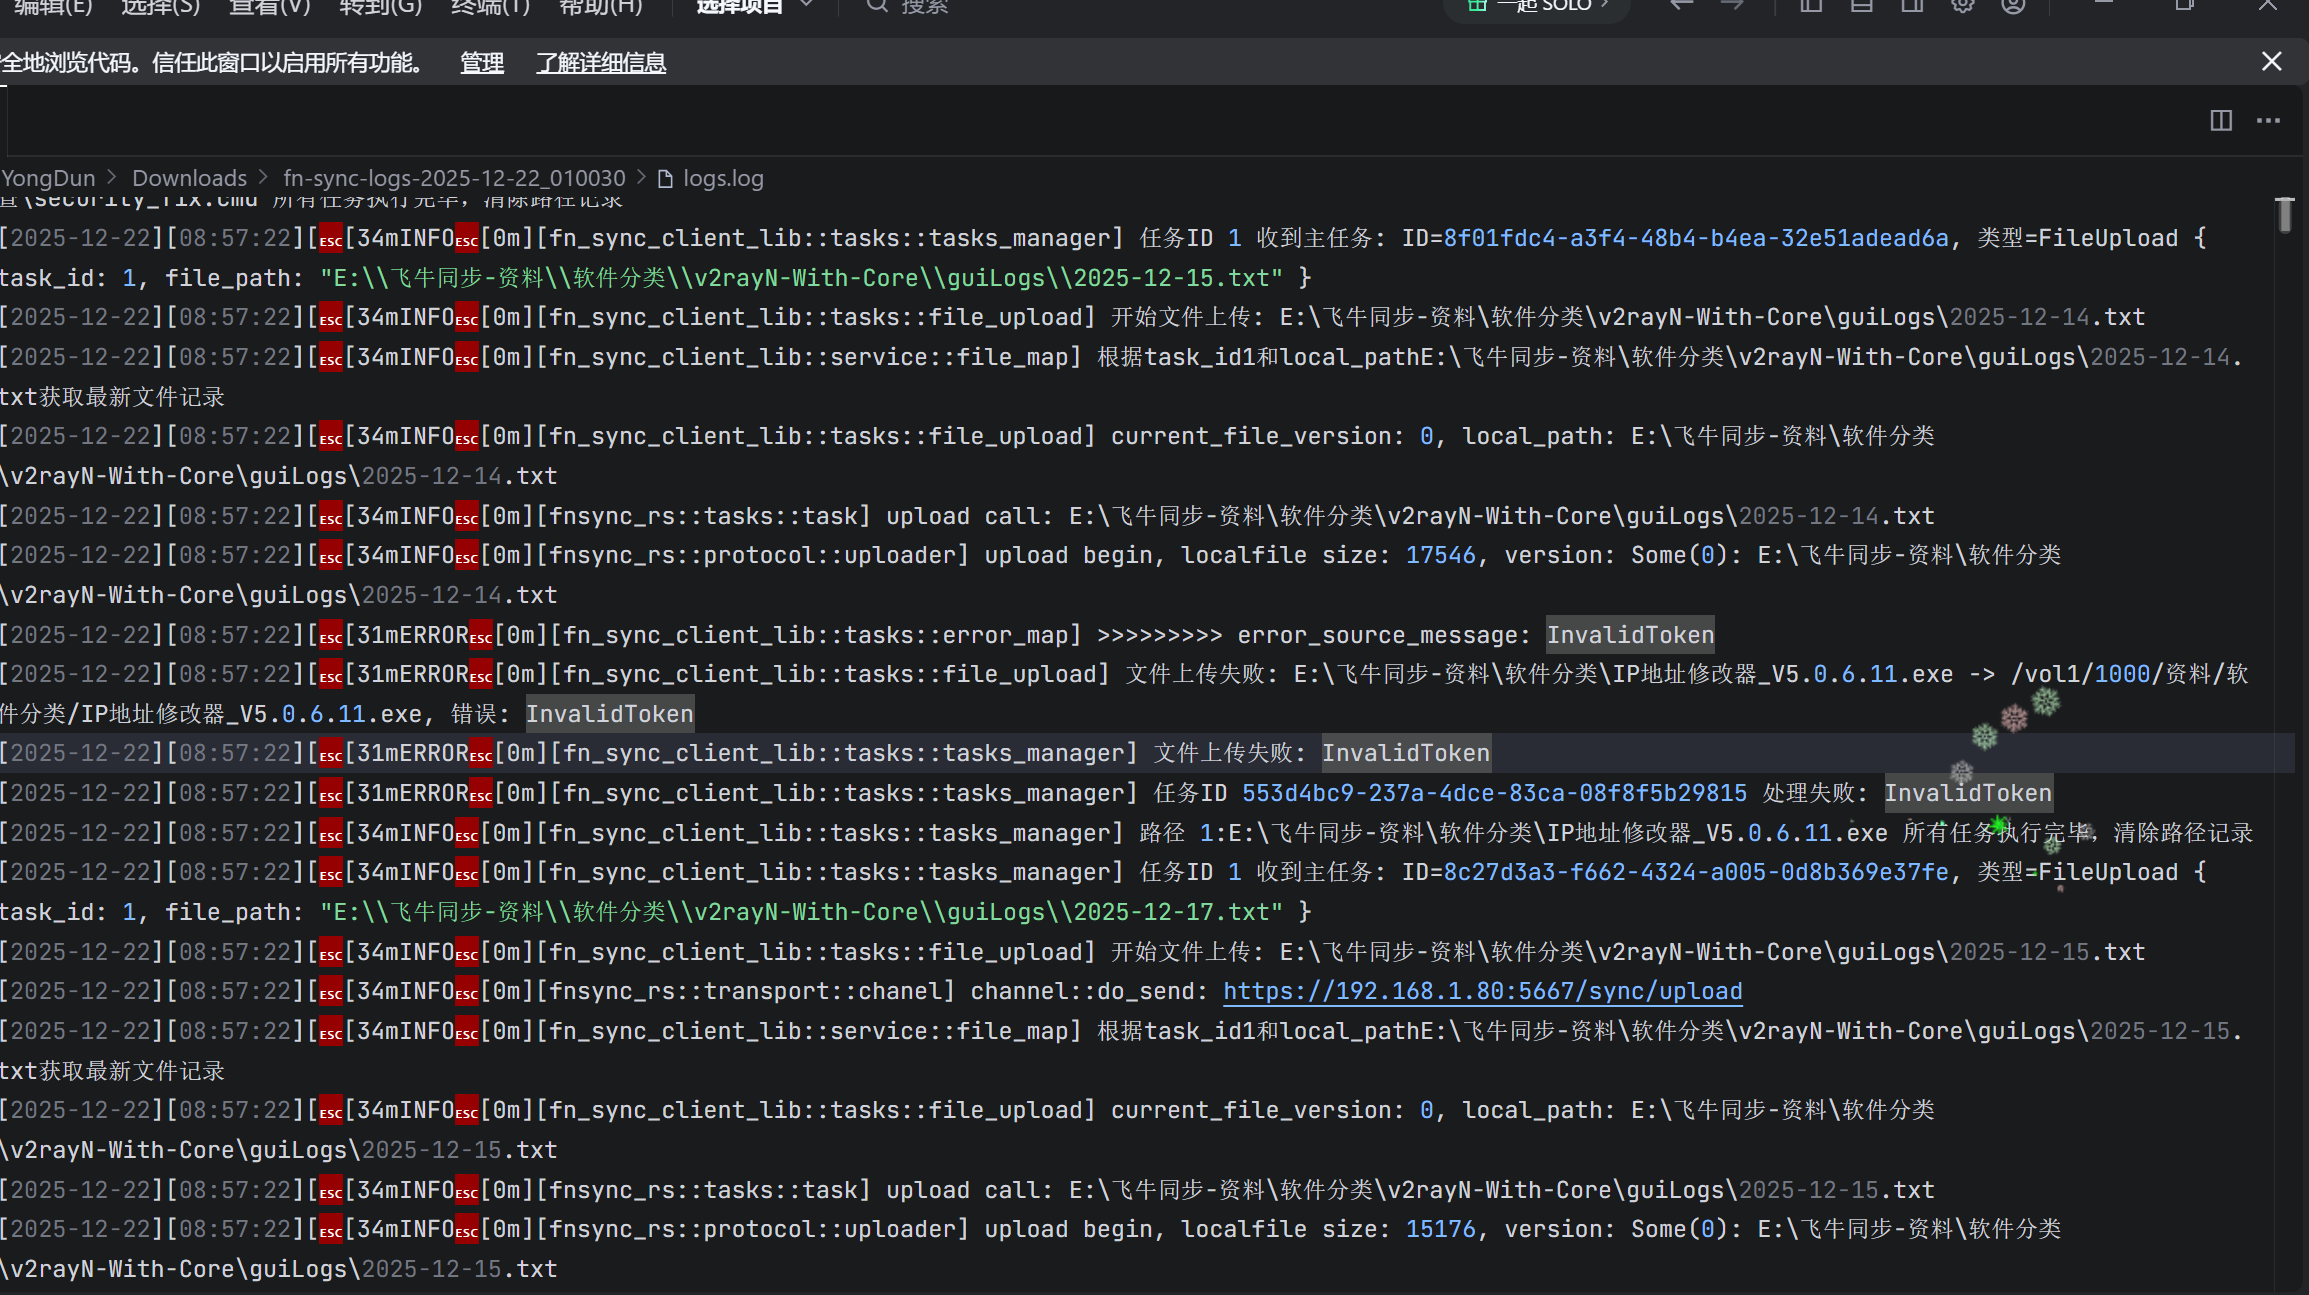The image size is (2309, 1295).
Task: Dismiss the restricted mode banner
Action: click(2271, 62)
